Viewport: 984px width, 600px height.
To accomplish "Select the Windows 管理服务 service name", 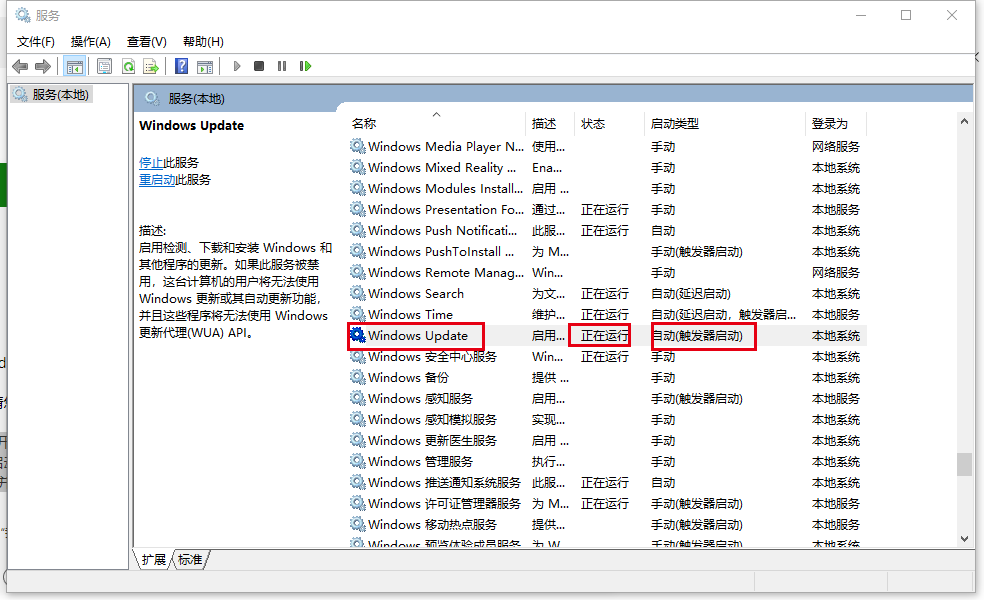I will point(420,462).
